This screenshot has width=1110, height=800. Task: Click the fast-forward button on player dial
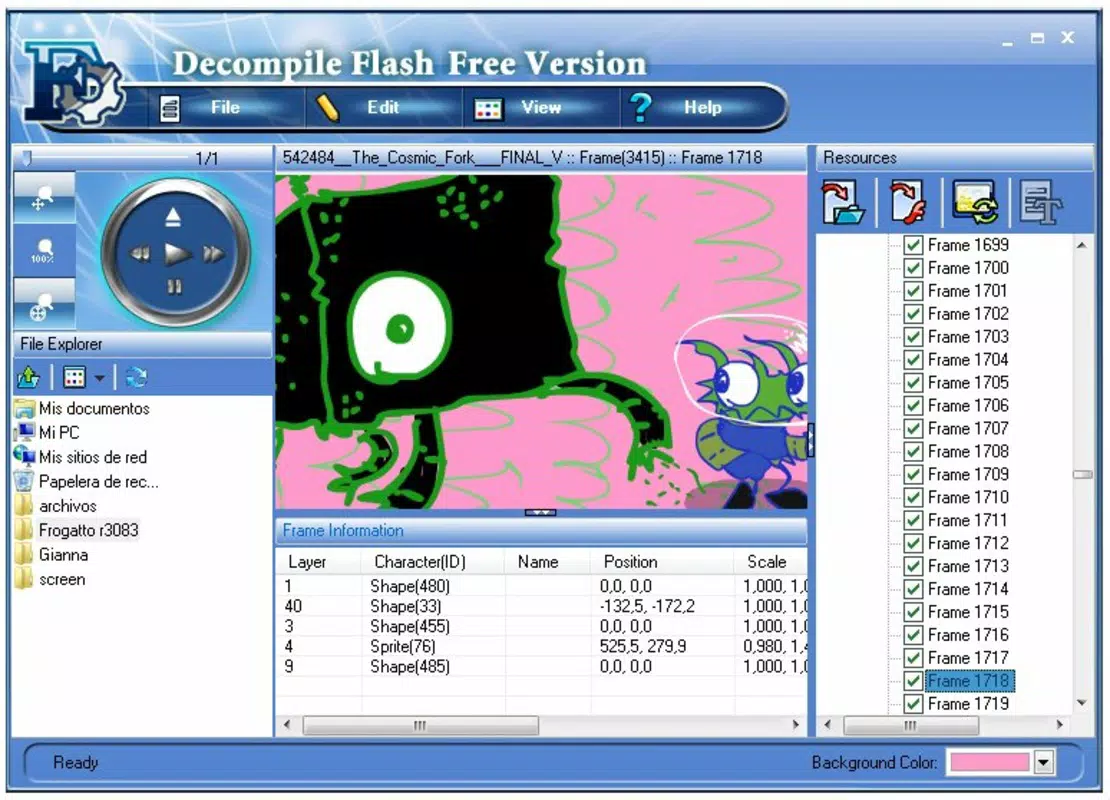(214, 253)
